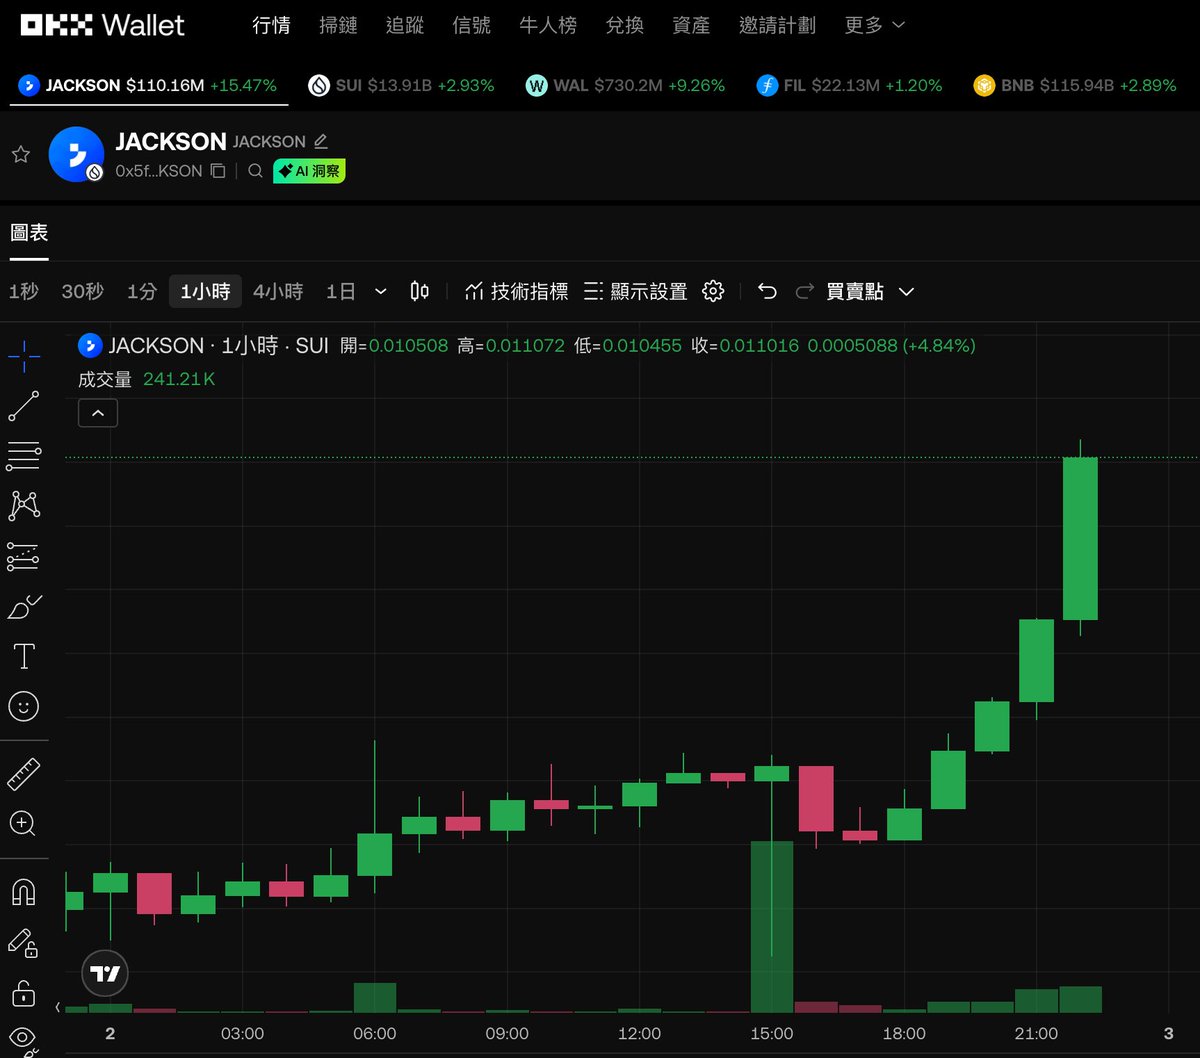
Task: Select the 1秒 timeframe
Action: (24, 291)
